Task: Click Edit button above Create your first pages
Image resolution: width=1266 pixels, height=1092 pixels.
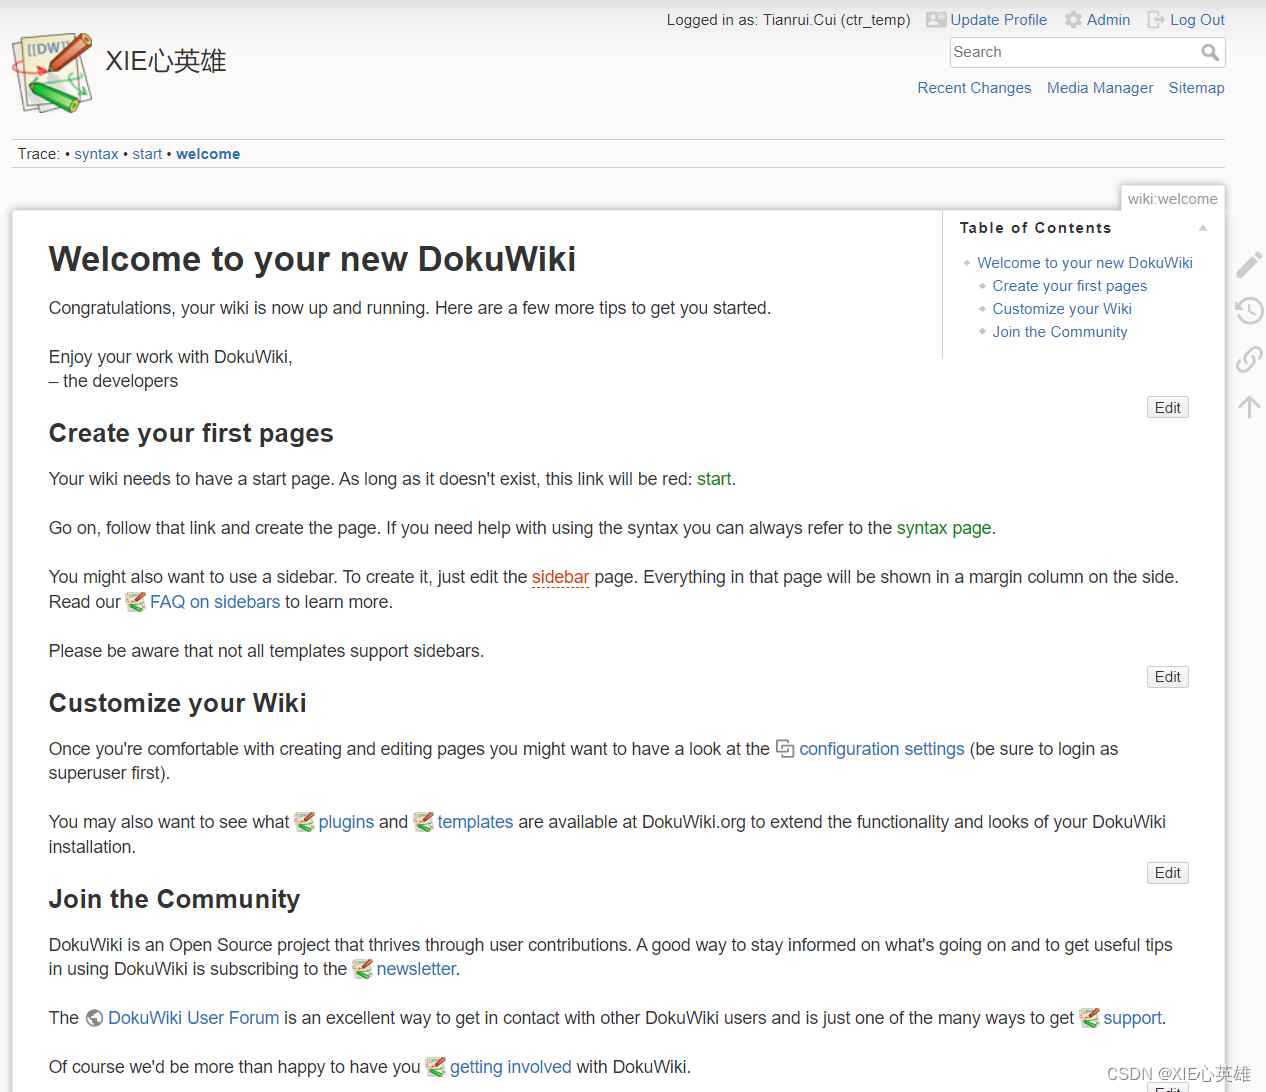Action: coord(1167,408)
